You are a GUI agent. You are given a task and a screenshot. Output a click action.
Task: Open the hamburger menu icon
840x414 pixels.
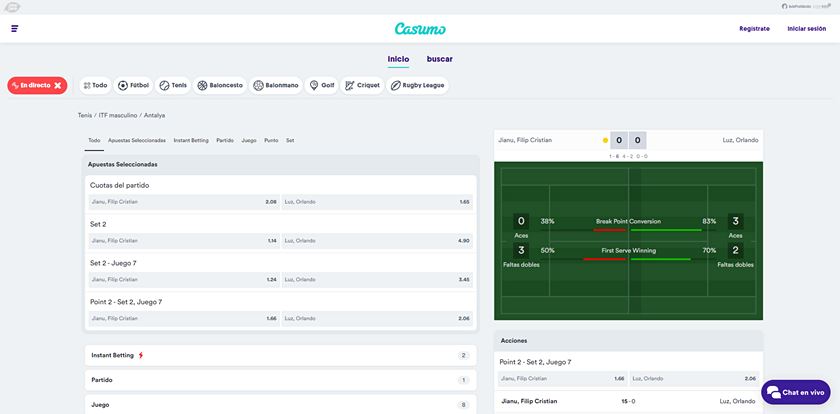point(14,28)
